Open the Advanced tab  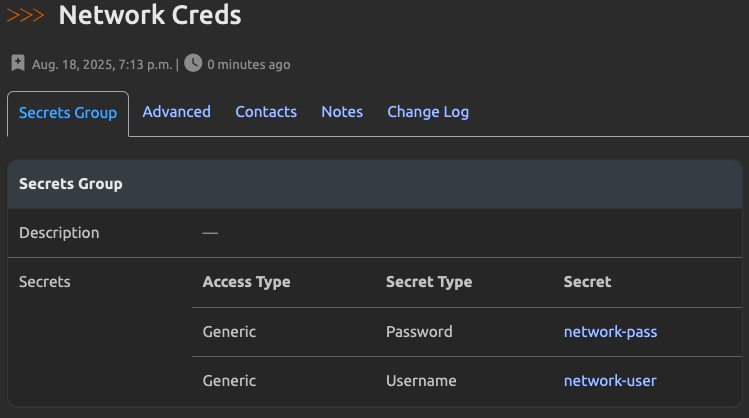176,112
